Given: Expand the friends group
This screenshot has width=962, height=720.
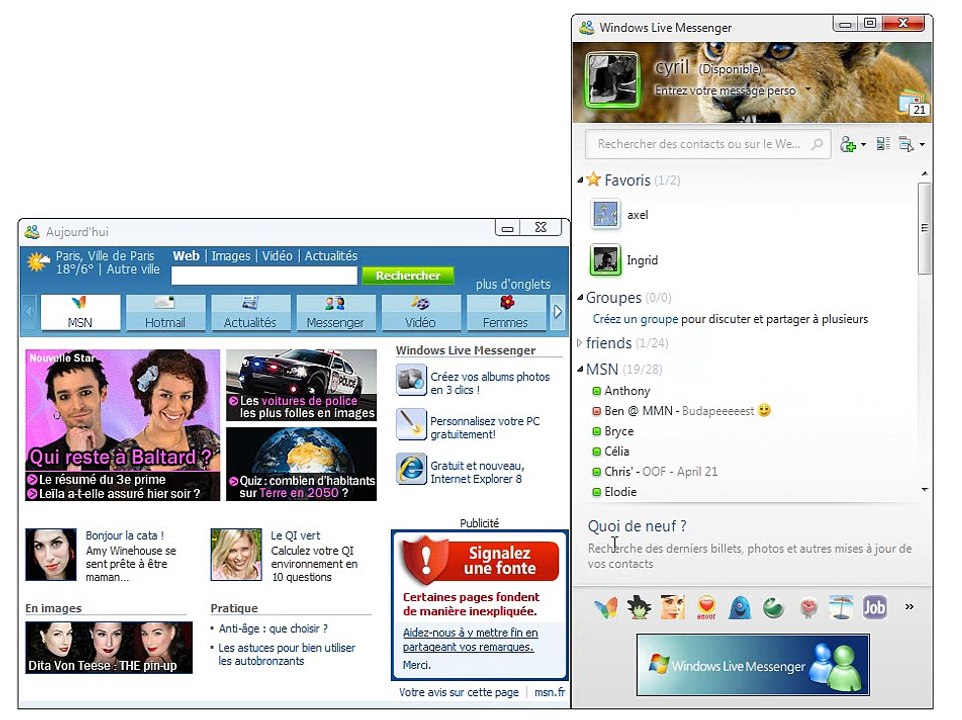Looking at the screenshot, I should (x=579, y=343).
